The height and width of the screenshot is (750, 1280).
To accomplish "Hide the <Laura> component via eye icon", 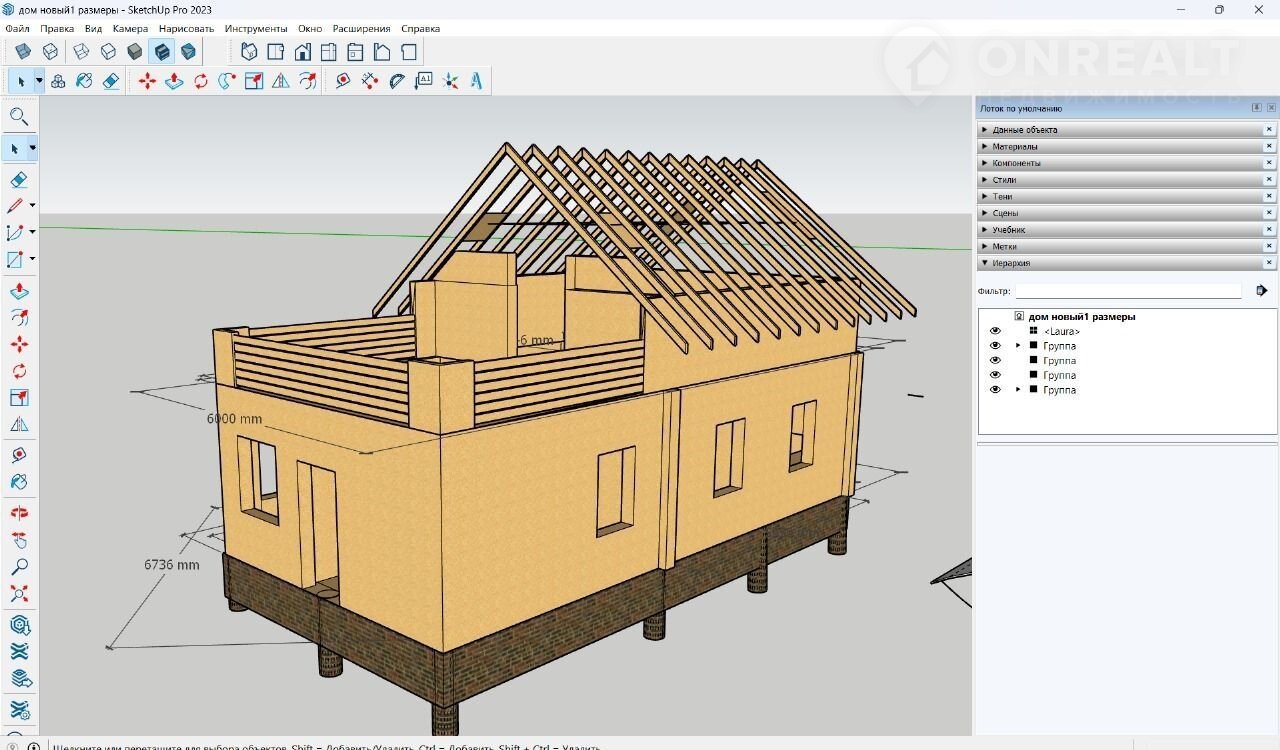I will coord(995,331).
